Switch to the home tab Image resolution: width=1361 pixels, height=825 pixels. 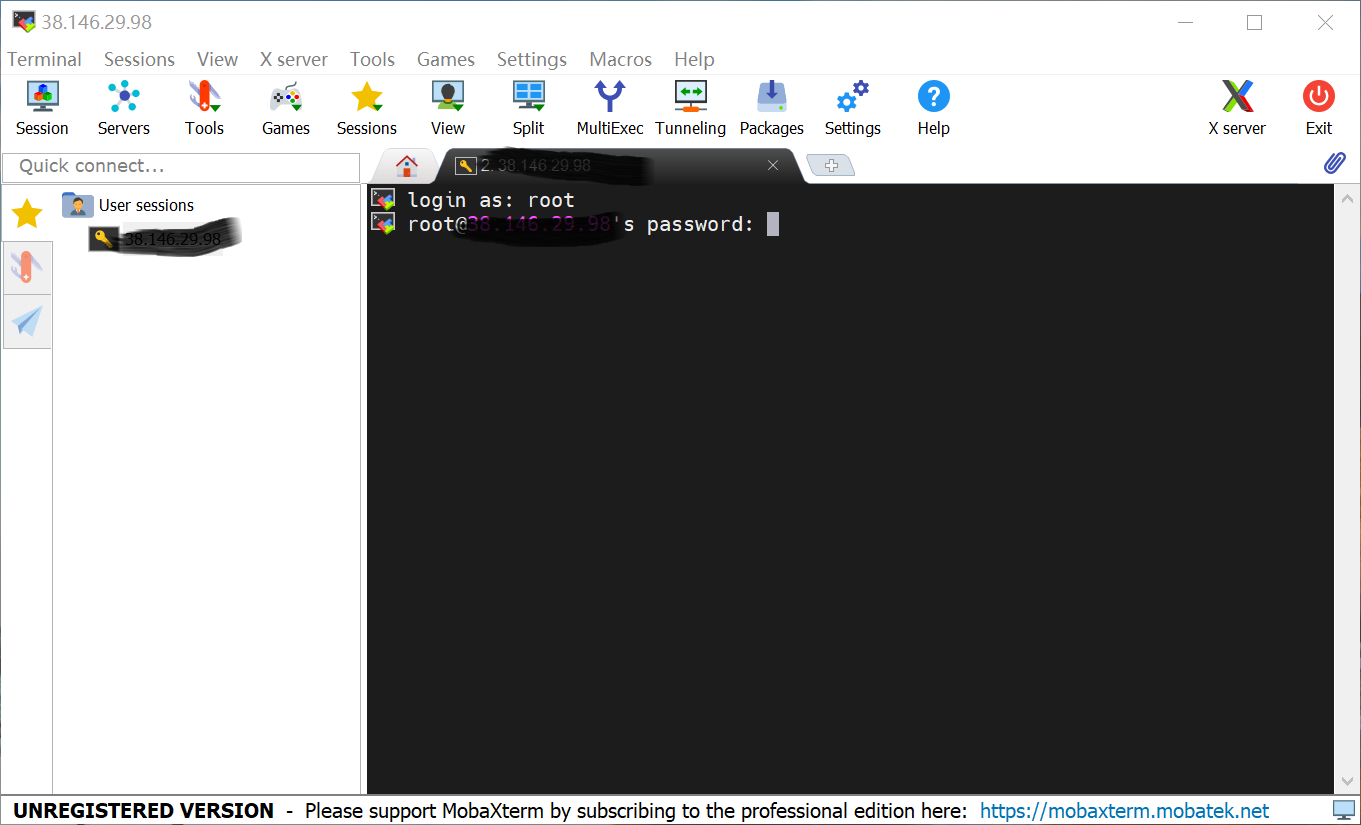click(x=406, y=166)
